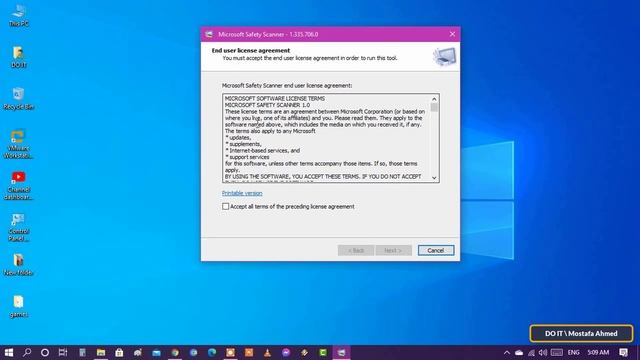Click the license box scrollbar thumb
The width and height of the screenshot is (640, 360).
tap(434, 108)
